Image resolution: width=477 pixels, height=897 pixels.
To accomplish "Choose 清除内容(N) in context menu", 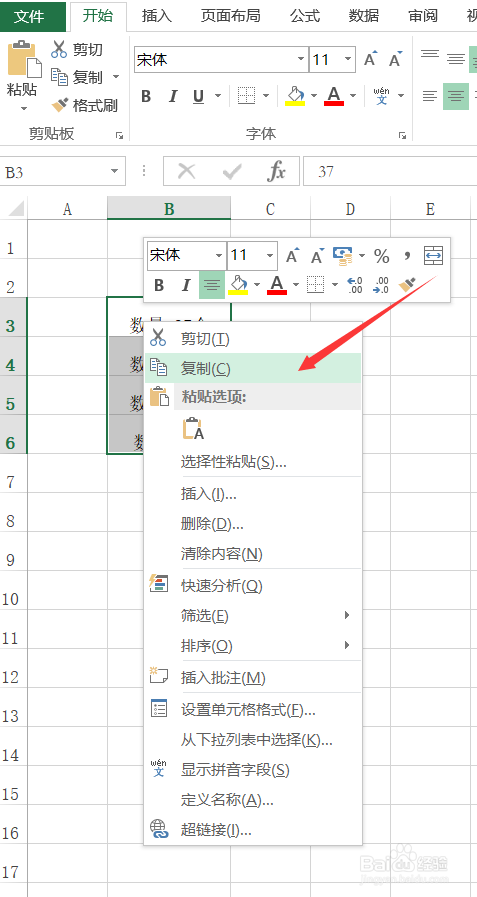I will pyautogui.click(x=253, y=554).
